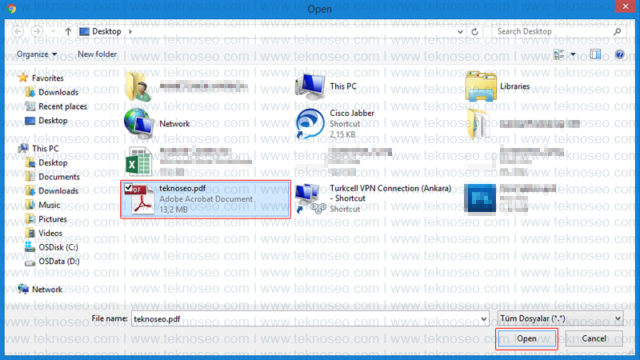Click the teknoseo.pdf file name text

click(182, 188)
